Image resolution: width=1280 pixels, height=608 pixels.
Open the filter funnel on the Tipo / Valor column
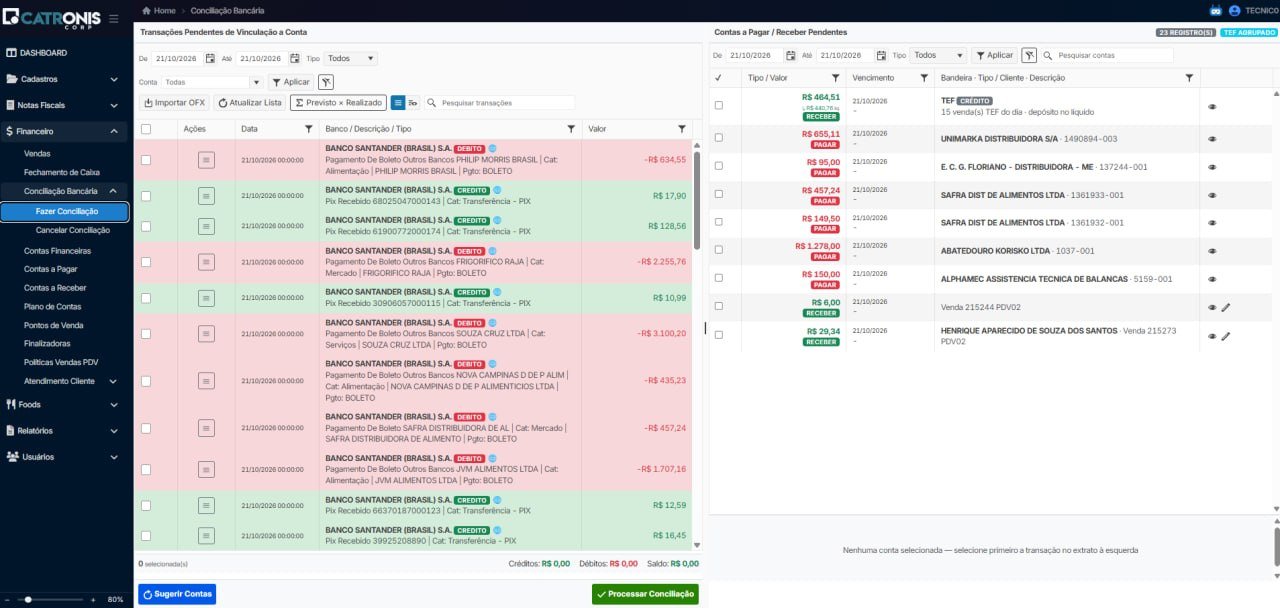click(x=836, y=77)
